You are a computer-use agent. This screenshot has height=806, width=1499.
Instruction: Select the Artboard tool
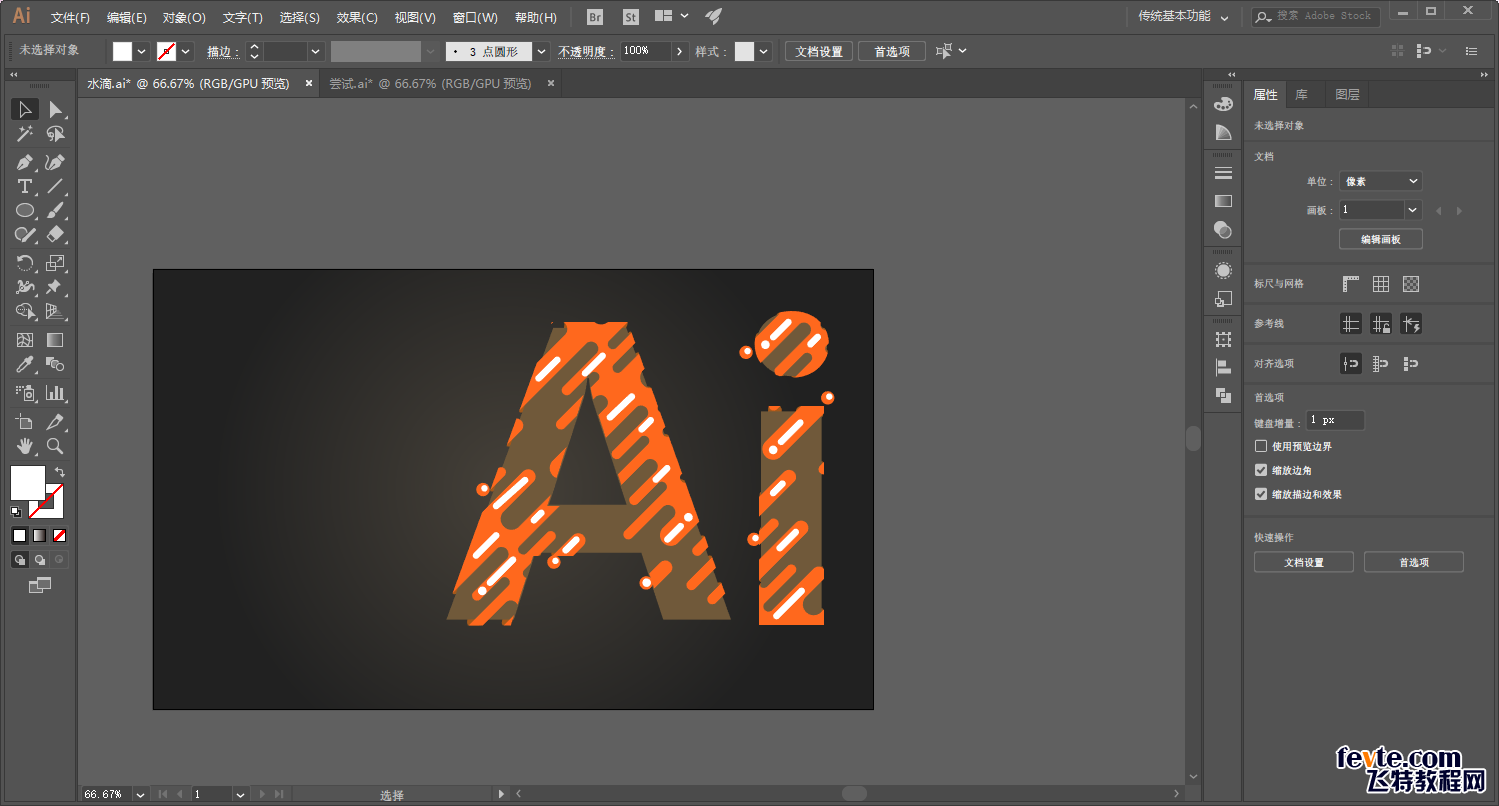25,422
